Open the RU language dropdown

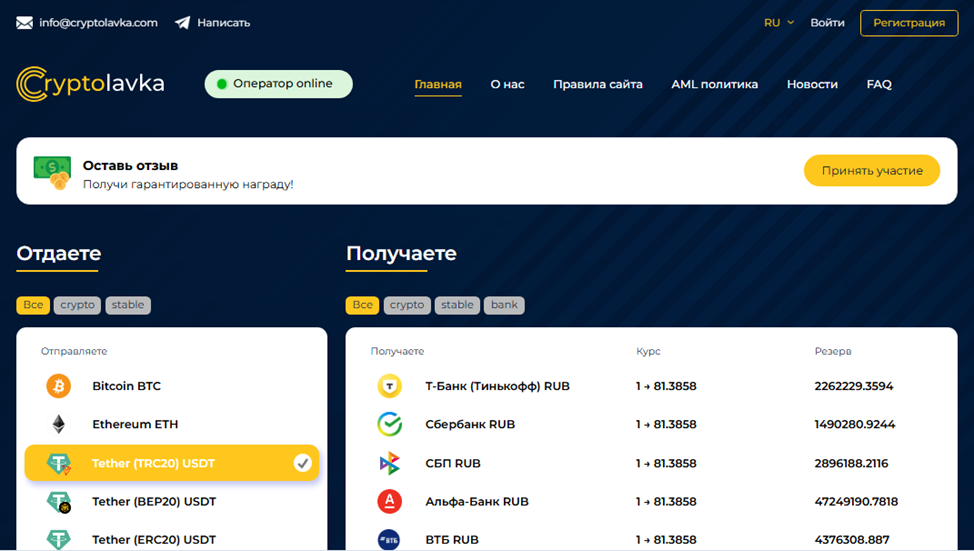pos(779,23)
